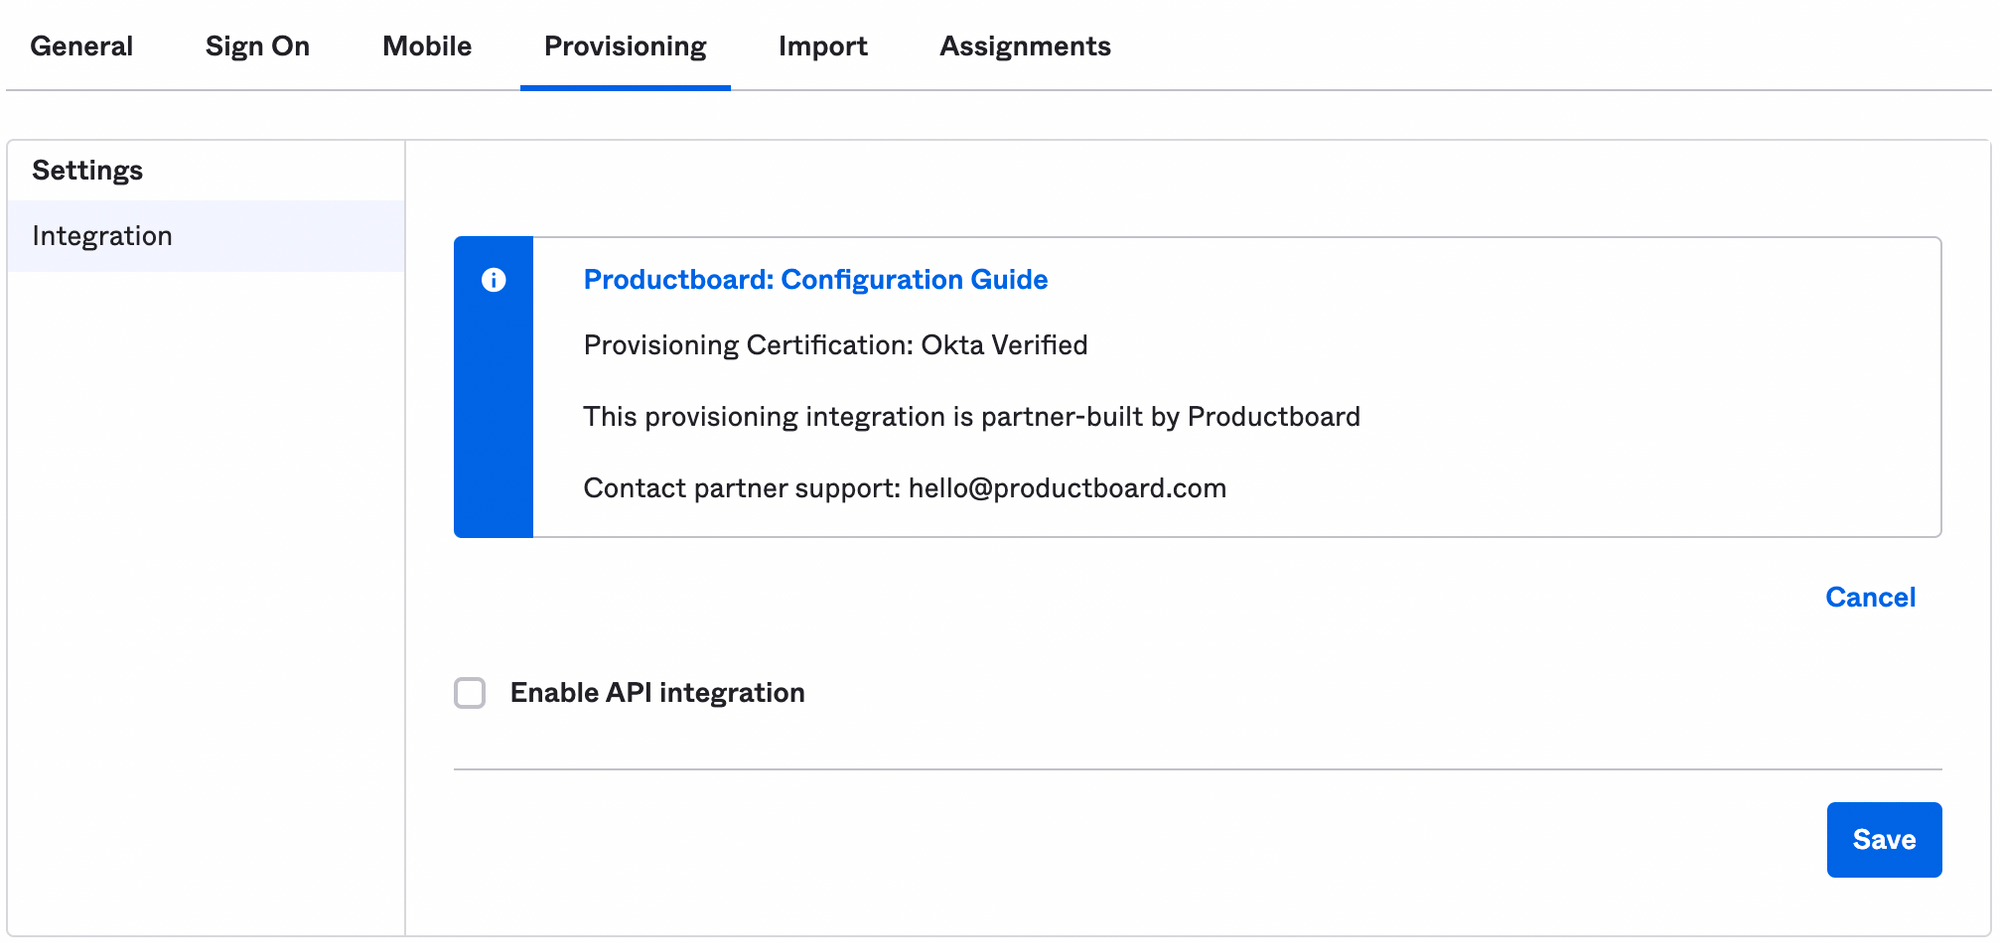Click the Cancel link
Screen dimensions: 2000x943
coord(1869,597)
